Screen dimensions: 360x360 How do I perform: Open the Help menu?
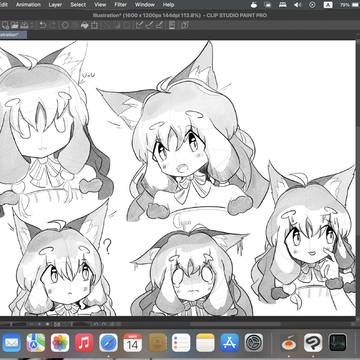168,5
